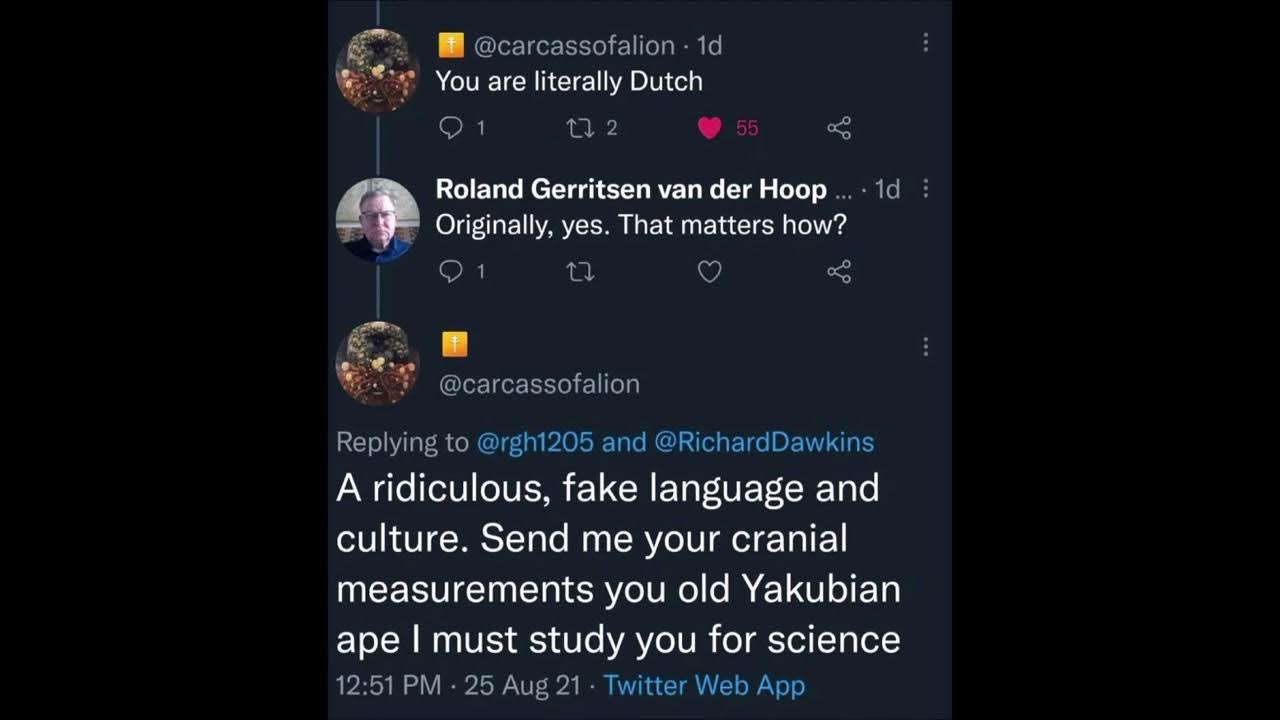Open the @rgh1205 mention link
Viewport: 1280px width, 720px height.
pyautogui.click(x=535, y=442)
